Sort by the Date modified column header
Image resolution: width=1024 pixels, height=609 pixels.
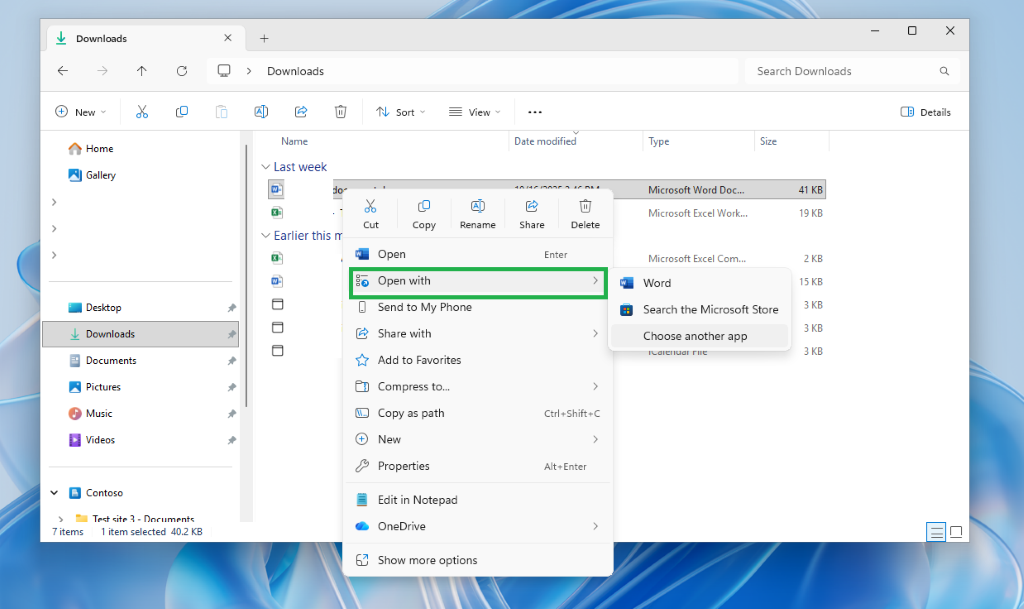545,141
